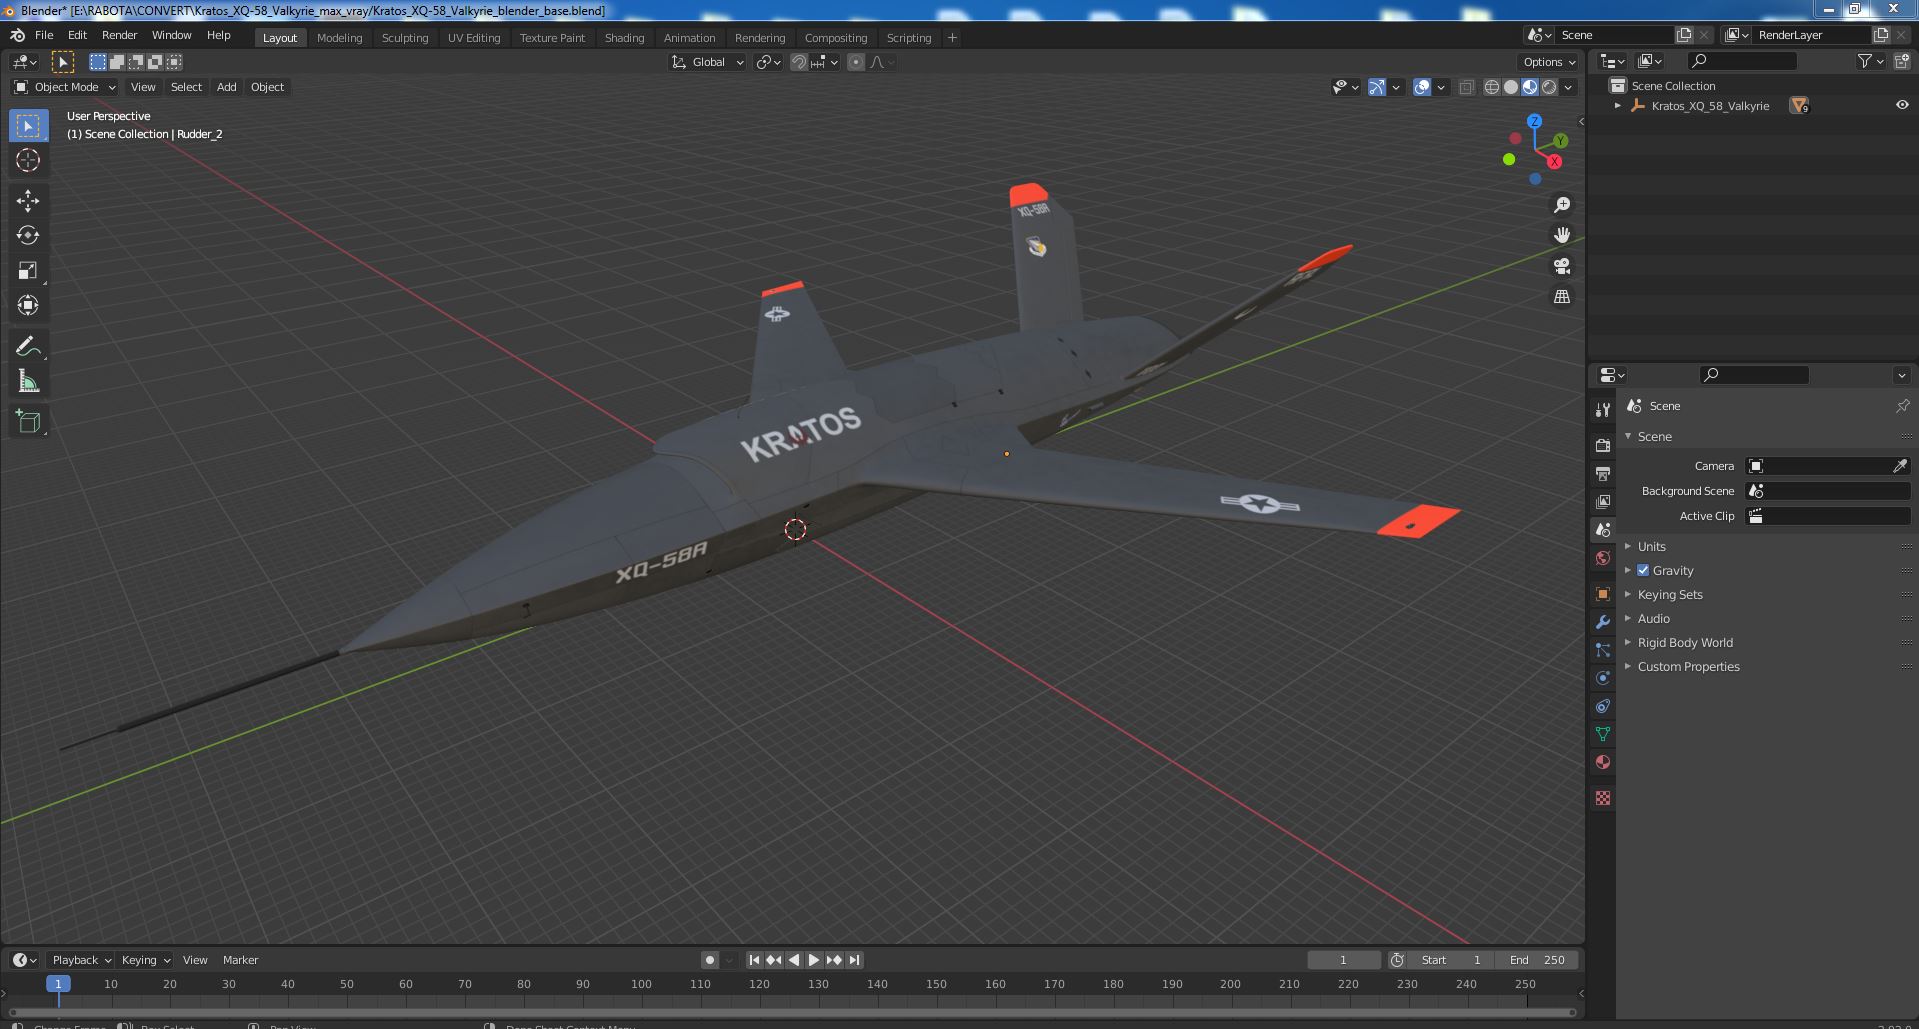
Task: Open the Object Data properties tab
Action: 1603,734
